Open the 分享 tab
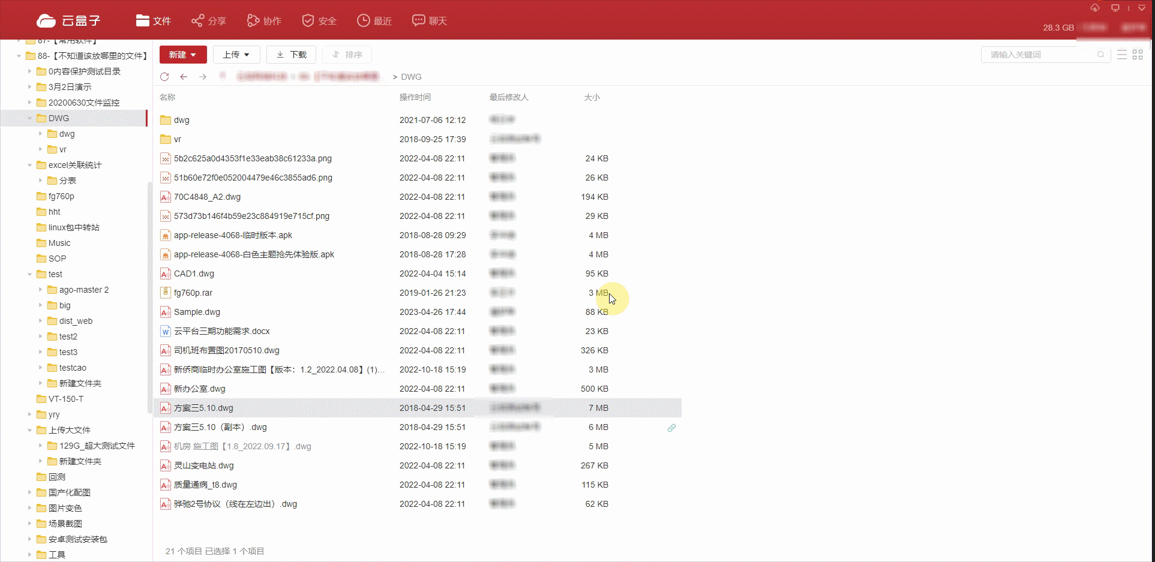The width and height of the screenshot is (1155, 562). (208, 21)
